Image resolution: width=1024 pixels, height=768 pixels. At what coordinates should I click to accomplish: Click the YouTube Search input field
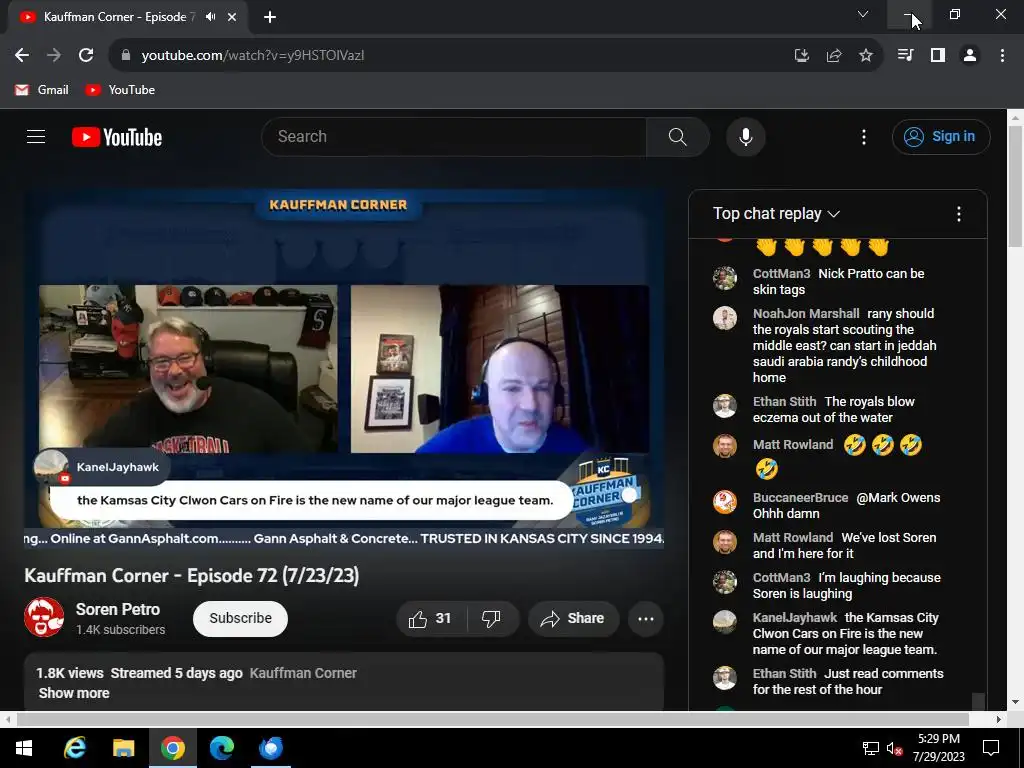(x=454, y=136)
